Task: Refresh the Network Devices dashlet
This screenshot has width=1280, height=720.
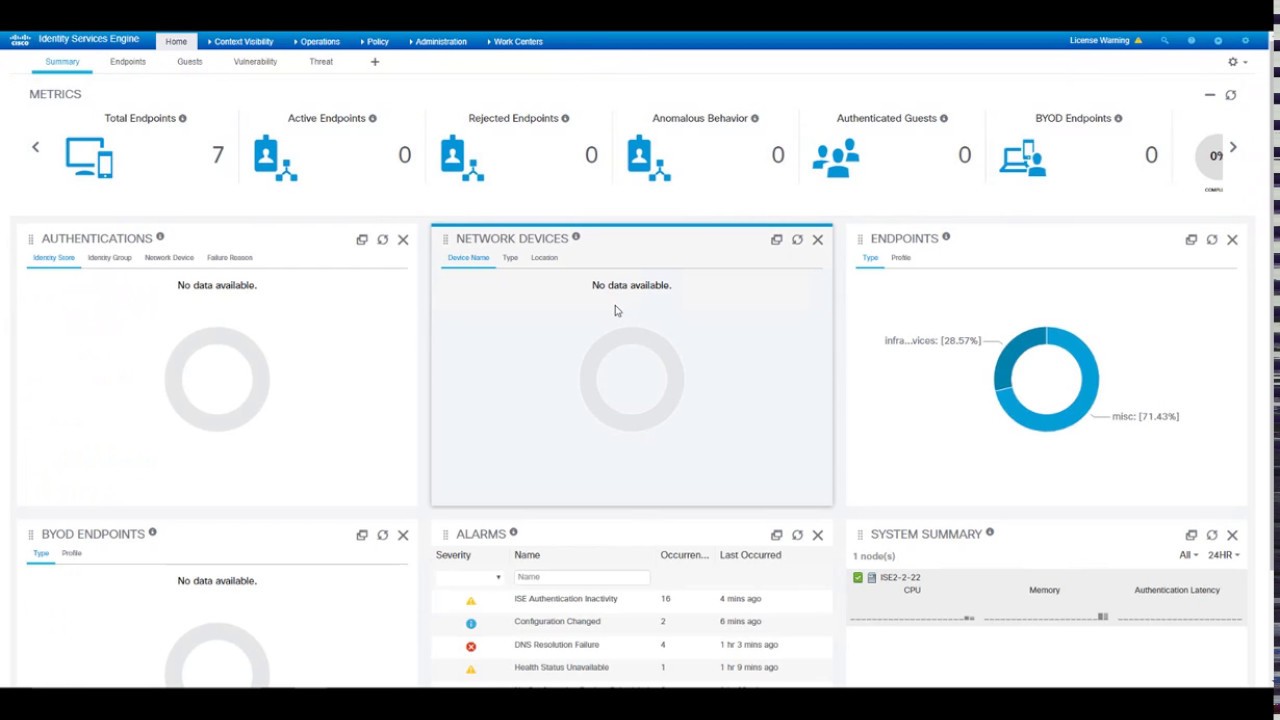Action: coord(797,240)
